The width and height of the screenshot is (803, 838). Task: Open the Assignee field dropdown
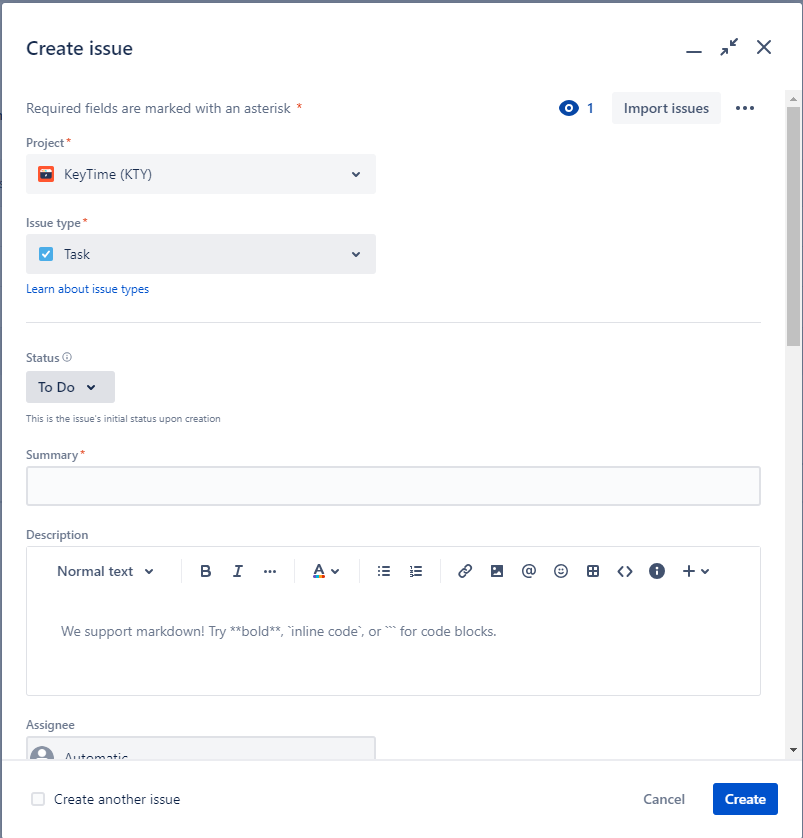pyautogui.click(x=201, y=748)
